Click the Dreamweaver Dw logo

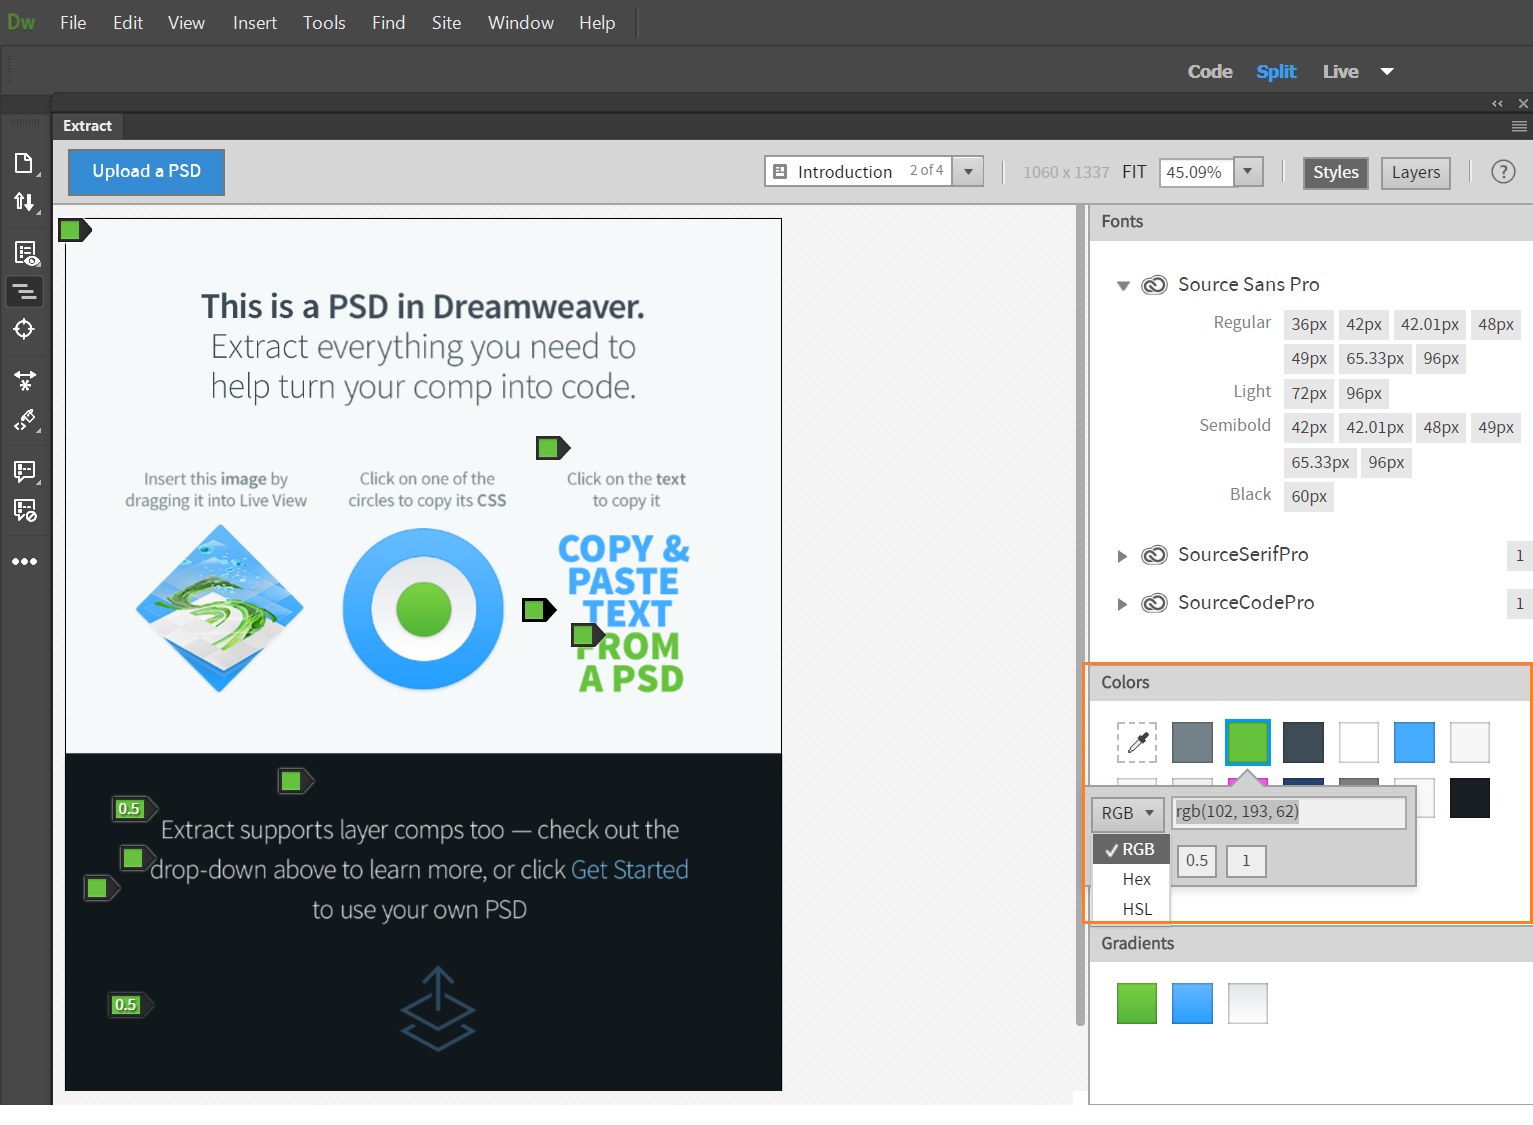(x=21, y=22)
